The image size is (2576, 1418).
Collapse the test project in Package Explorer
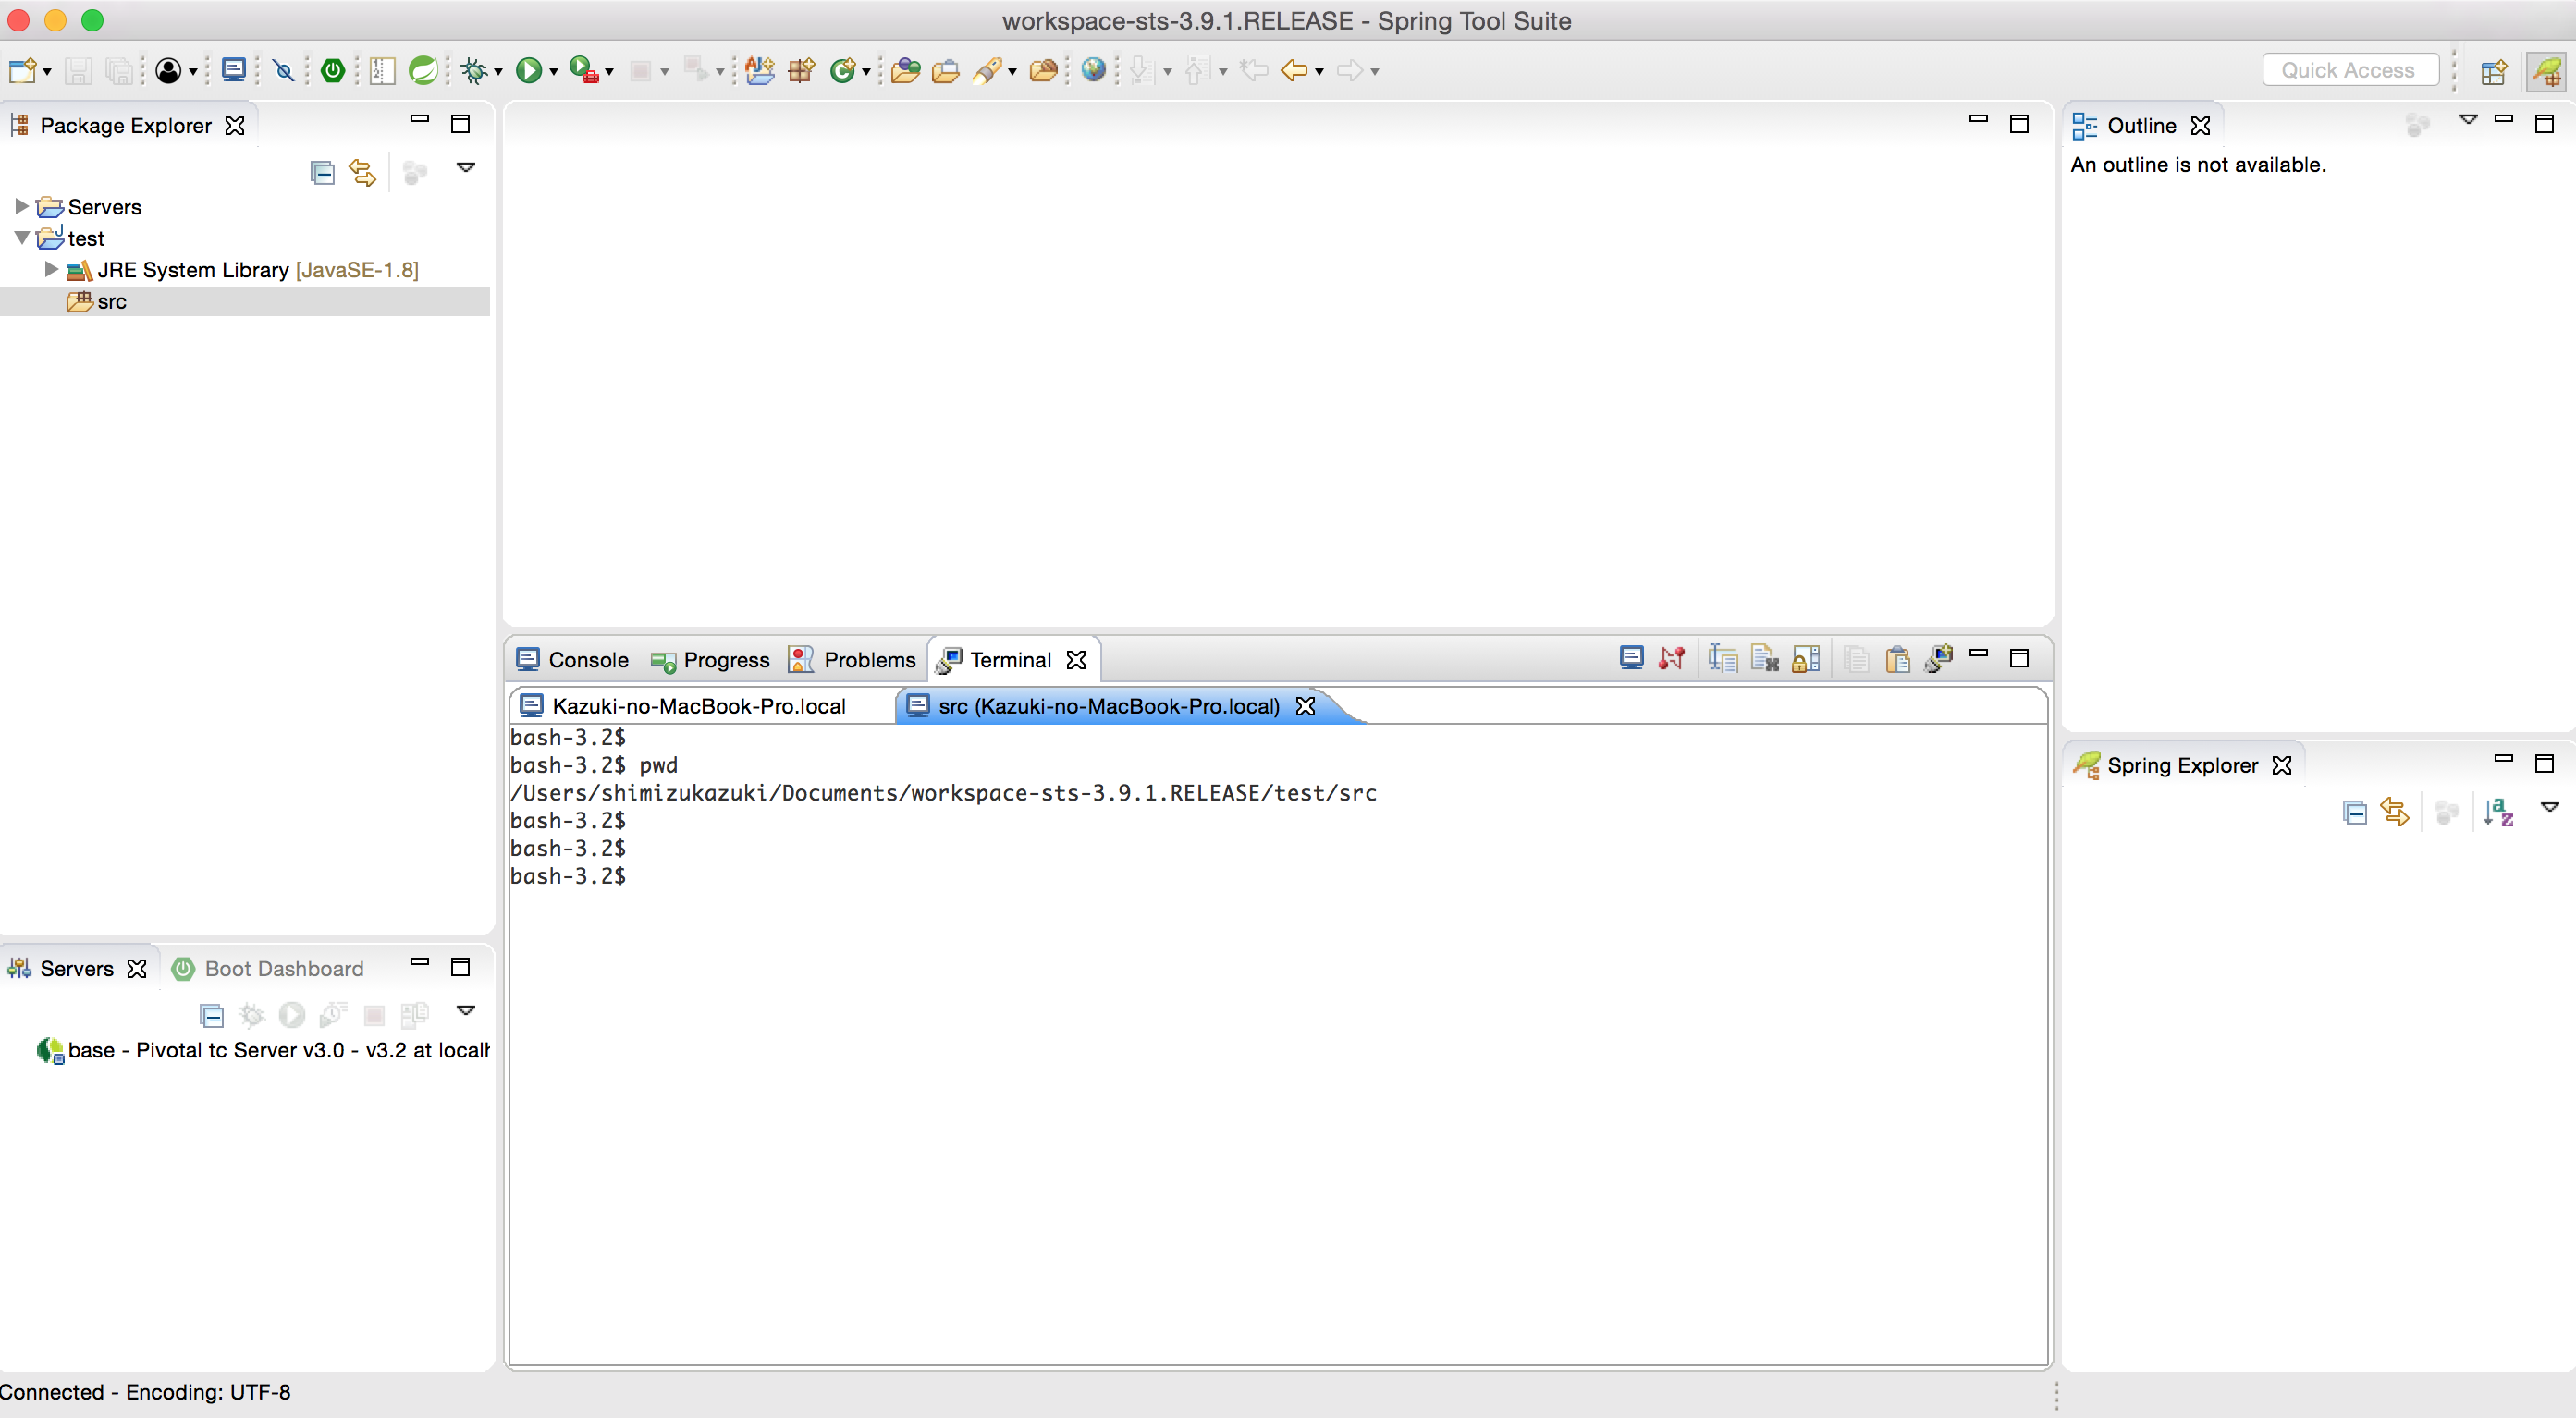click(20, 238)
